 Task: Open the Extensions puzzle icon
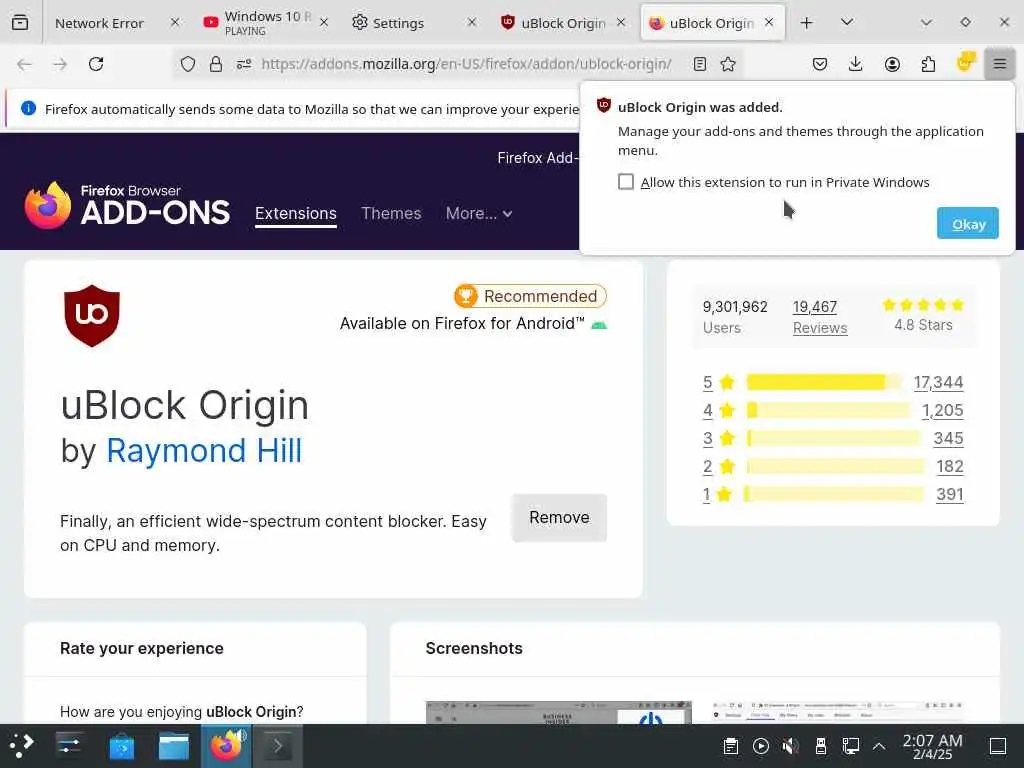point(928,64)
